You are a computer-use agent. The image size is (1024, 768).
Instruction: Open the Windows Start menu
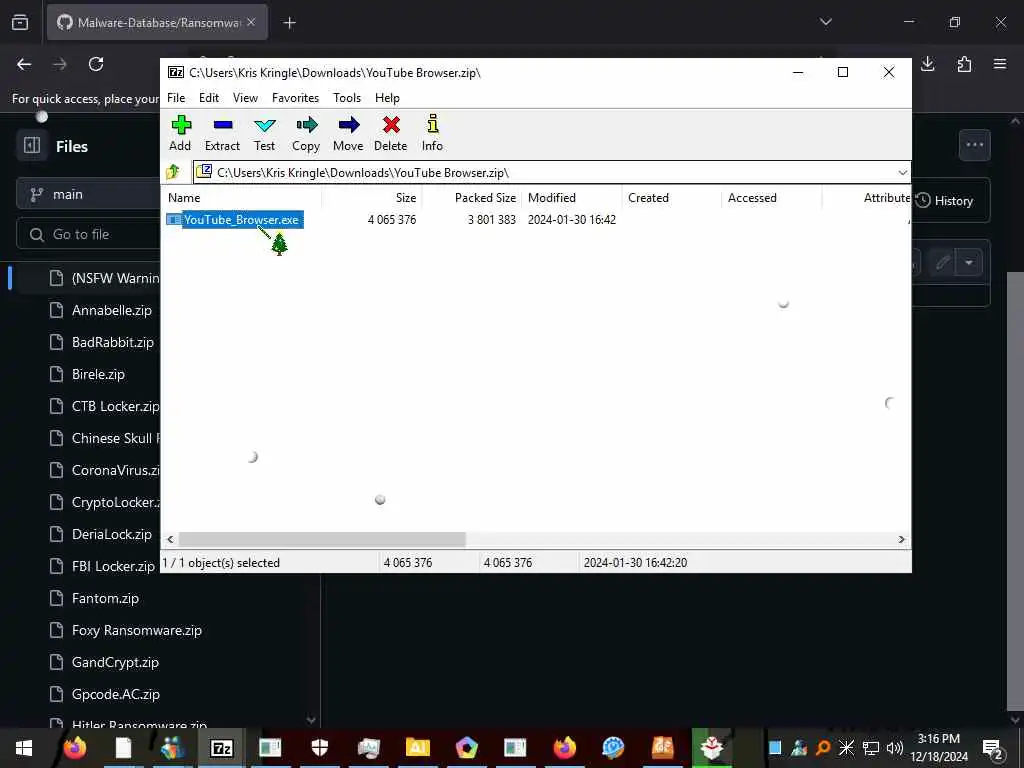(24, 748)
